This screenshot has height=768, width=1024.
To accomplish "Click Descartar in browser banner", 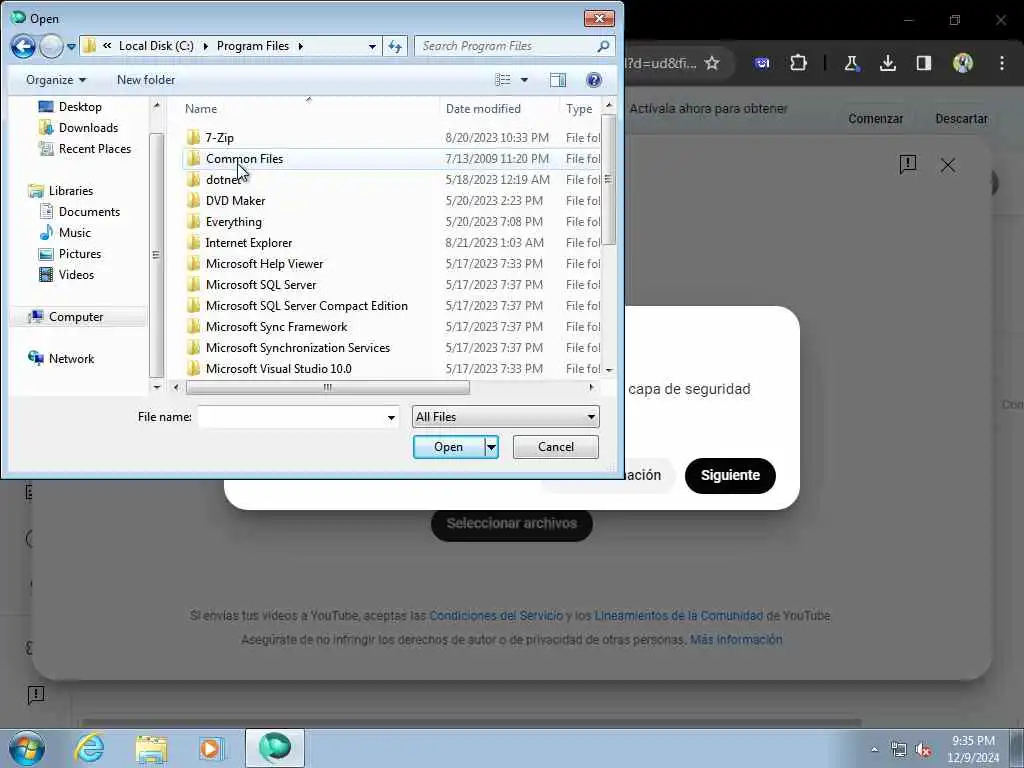I will (x=961, y=119).
